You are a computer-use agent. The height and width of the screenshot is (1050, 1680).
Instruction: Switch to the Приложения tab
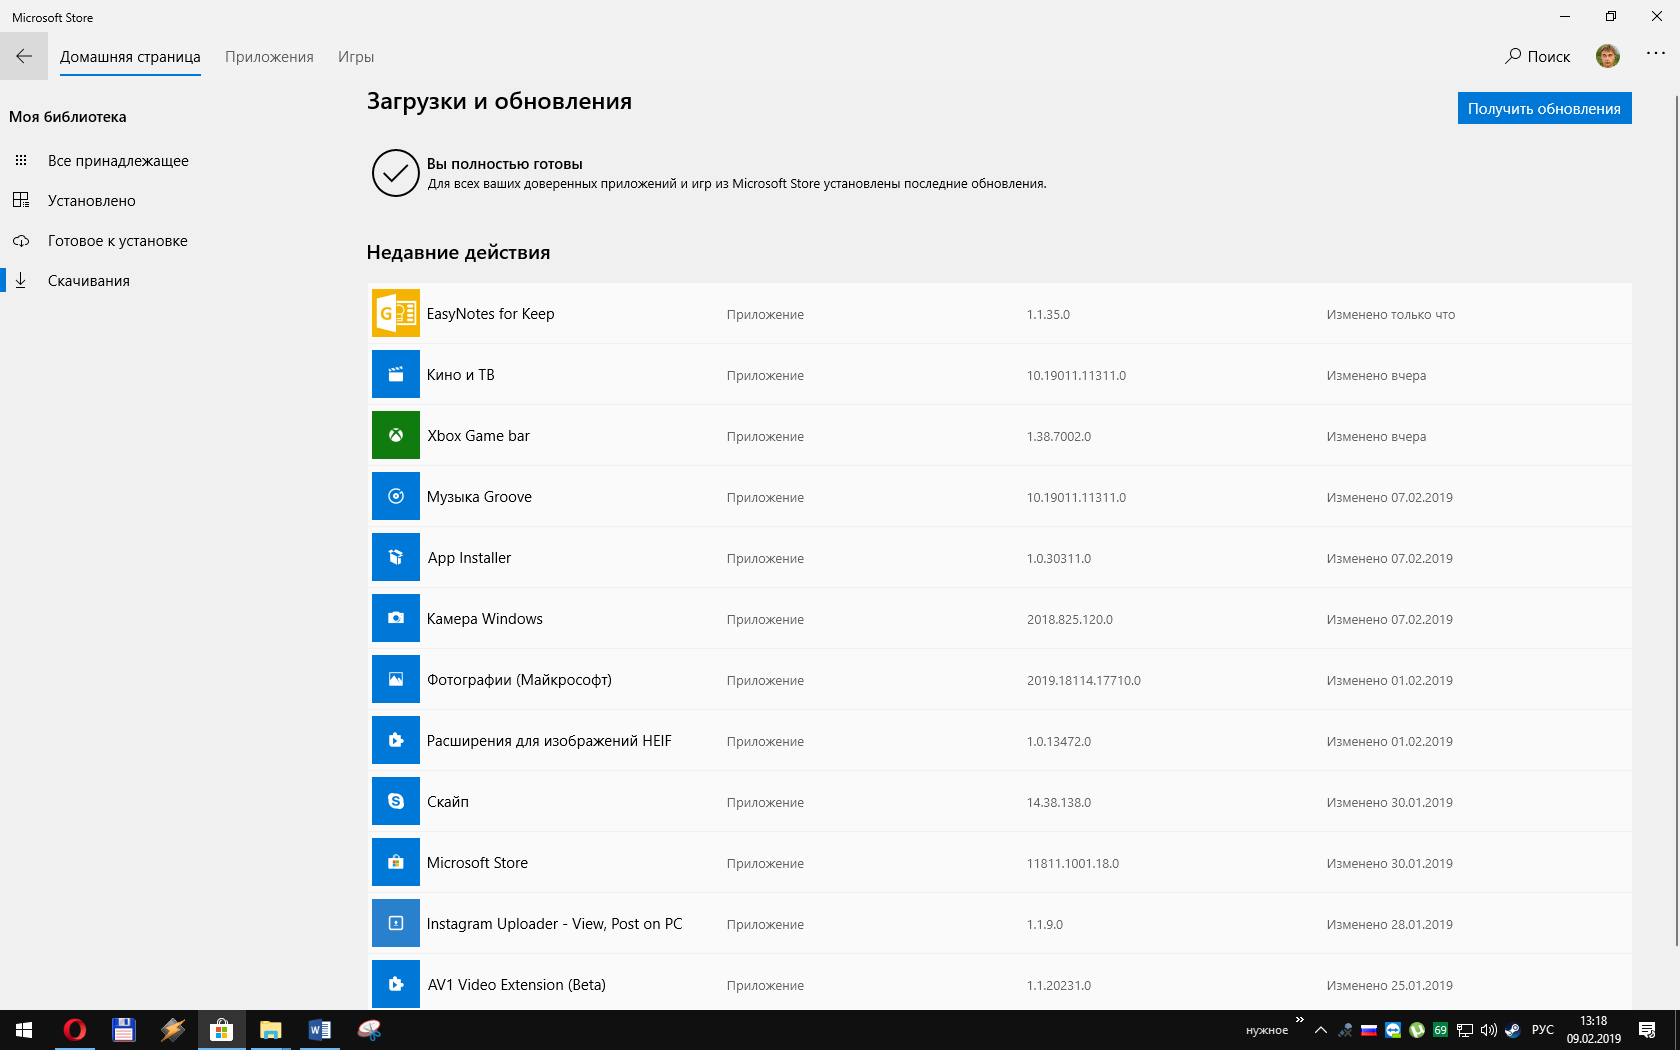pyautogui.click(x=269, y=57)
